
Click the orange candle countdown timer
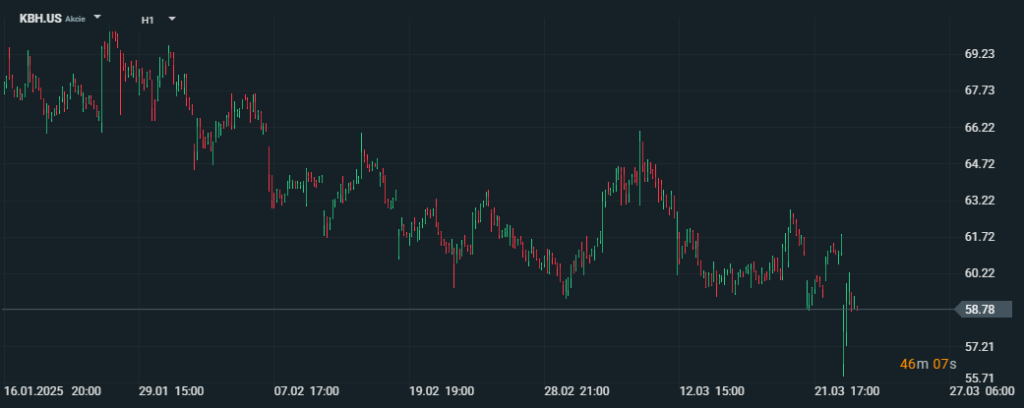[927, 364]
